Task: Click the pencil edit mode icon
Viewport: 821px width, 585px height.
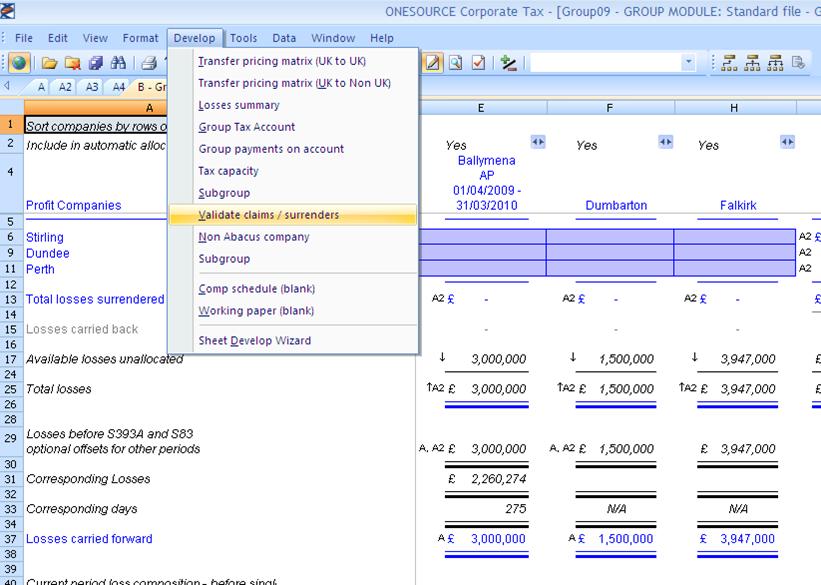Action: 433,63
